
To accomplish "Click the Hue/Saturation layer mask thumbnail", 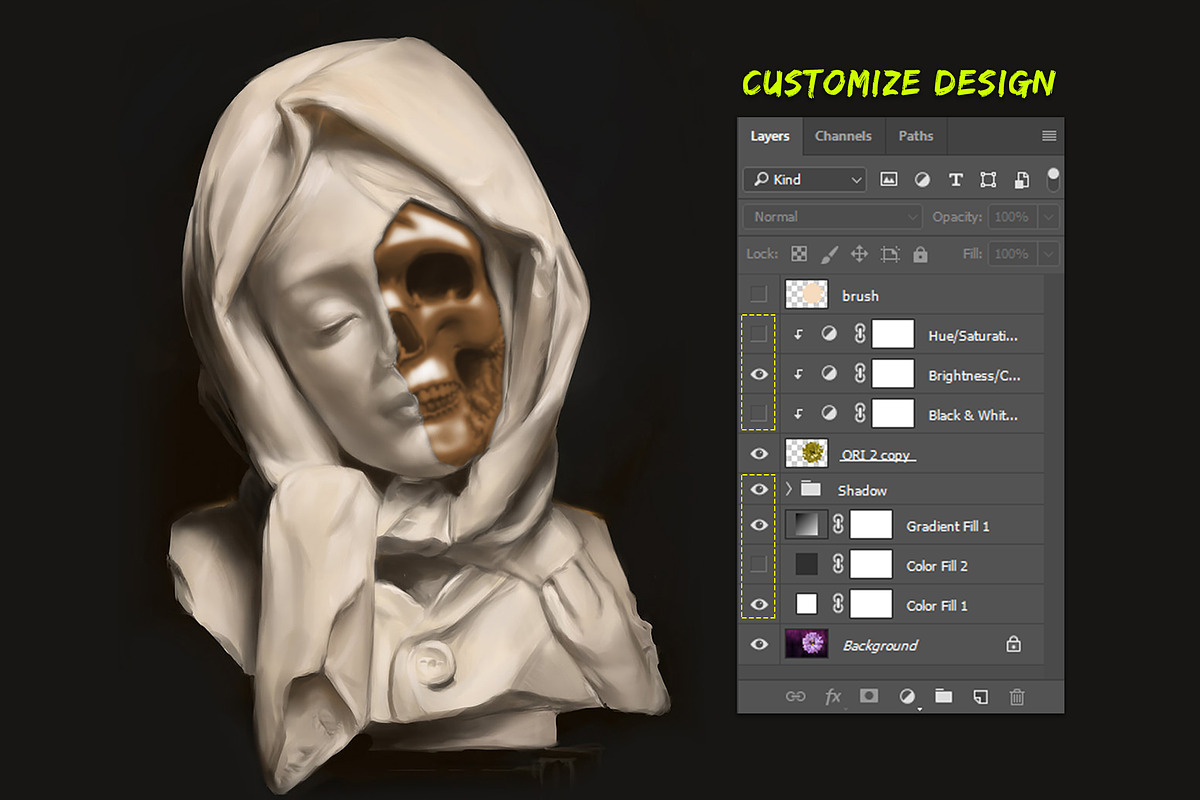I will [893, 335].
